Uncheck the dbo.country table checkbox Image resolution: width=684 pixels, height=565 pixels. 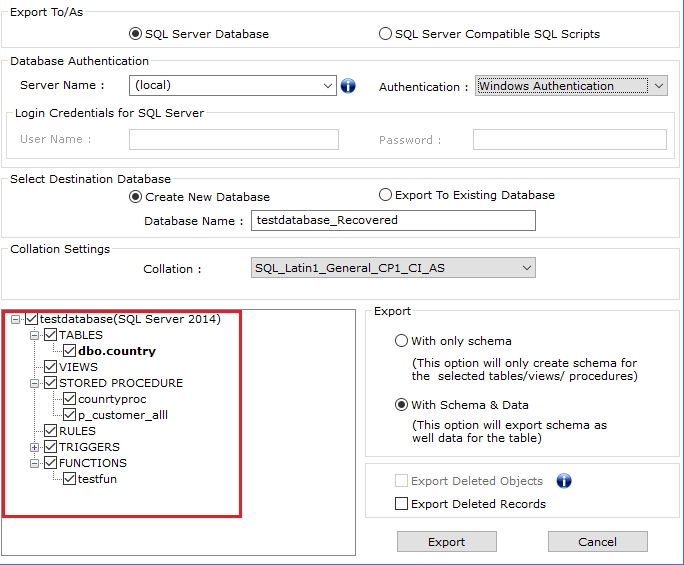(x=69, y=351)
